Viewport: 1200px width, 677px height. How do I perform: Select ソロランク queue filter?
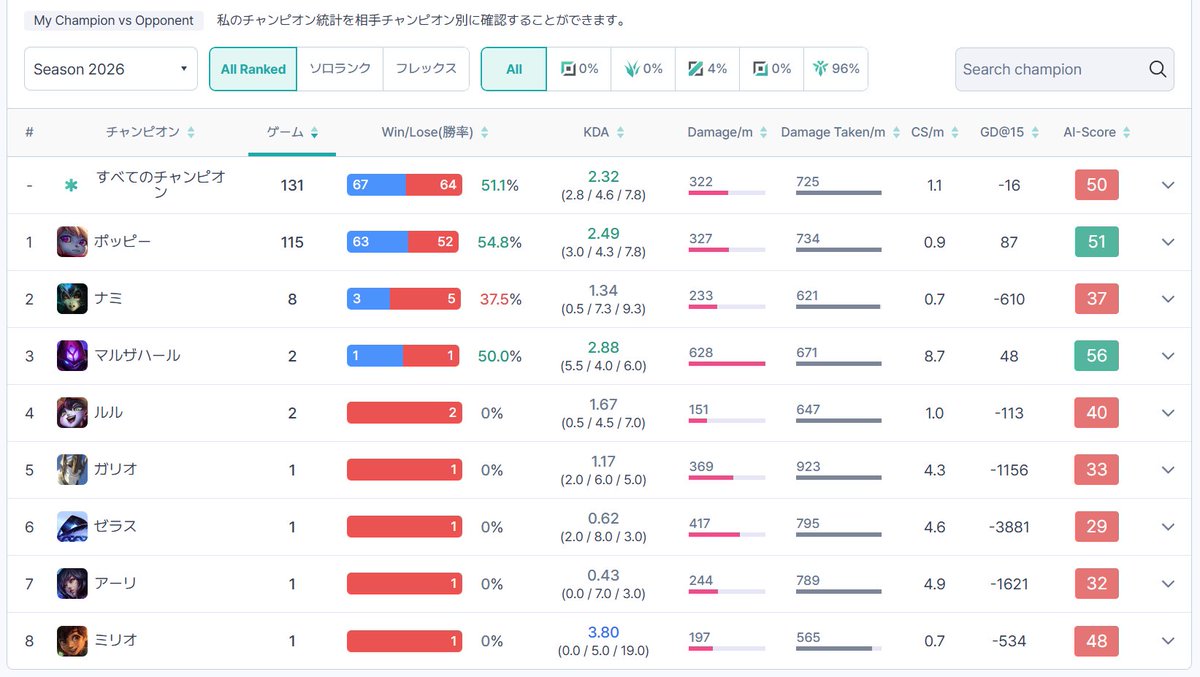click(x=340, y=69)
